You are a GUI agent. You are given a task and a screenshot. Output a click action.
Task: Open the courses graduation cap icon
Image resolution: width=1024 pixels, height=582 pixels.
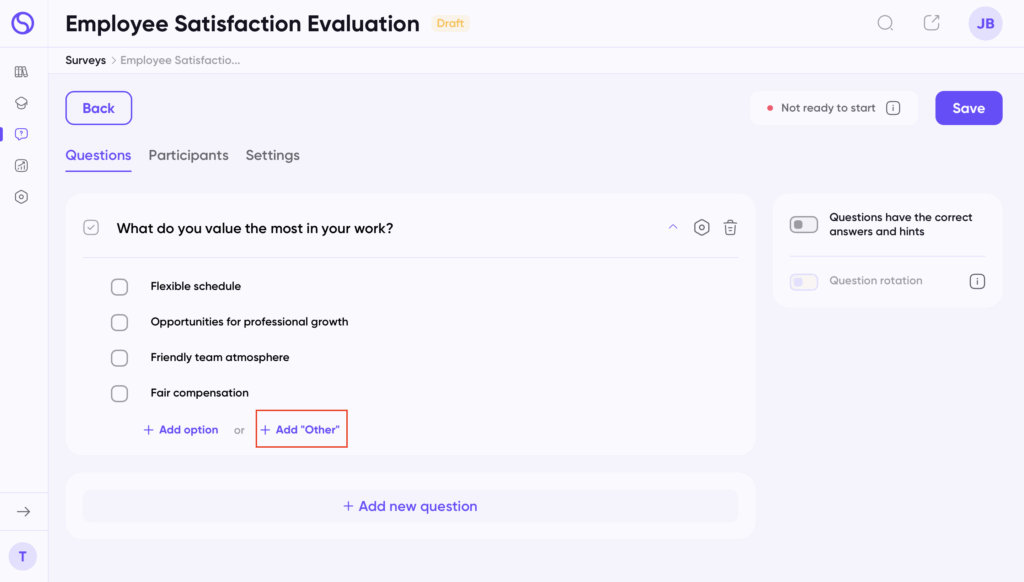click(x=21, y=103)
